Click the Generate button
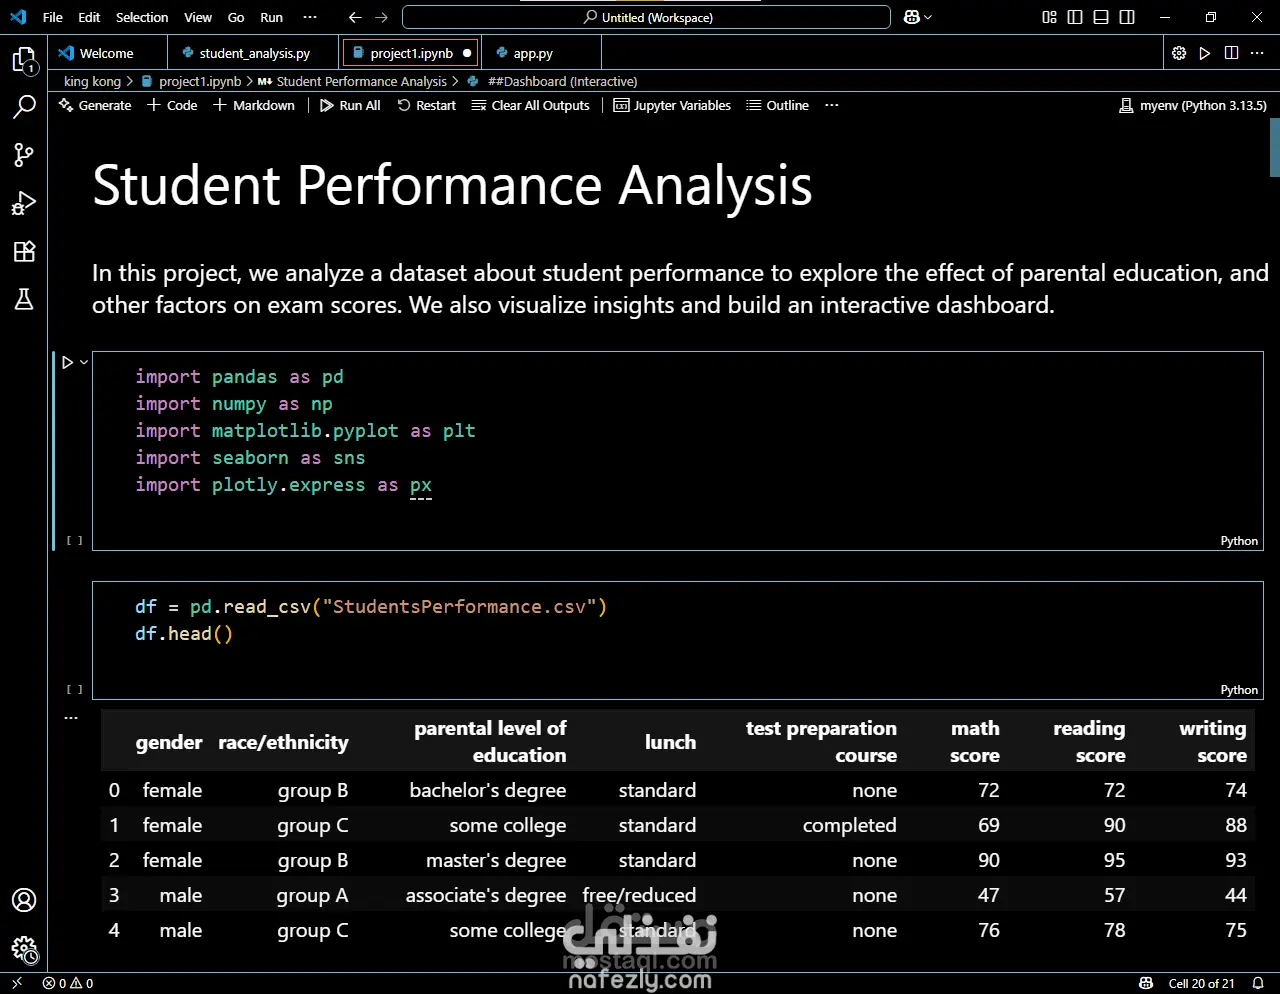Image resolution: width=1280 pixels, height=994 pixels. [95, 105]
